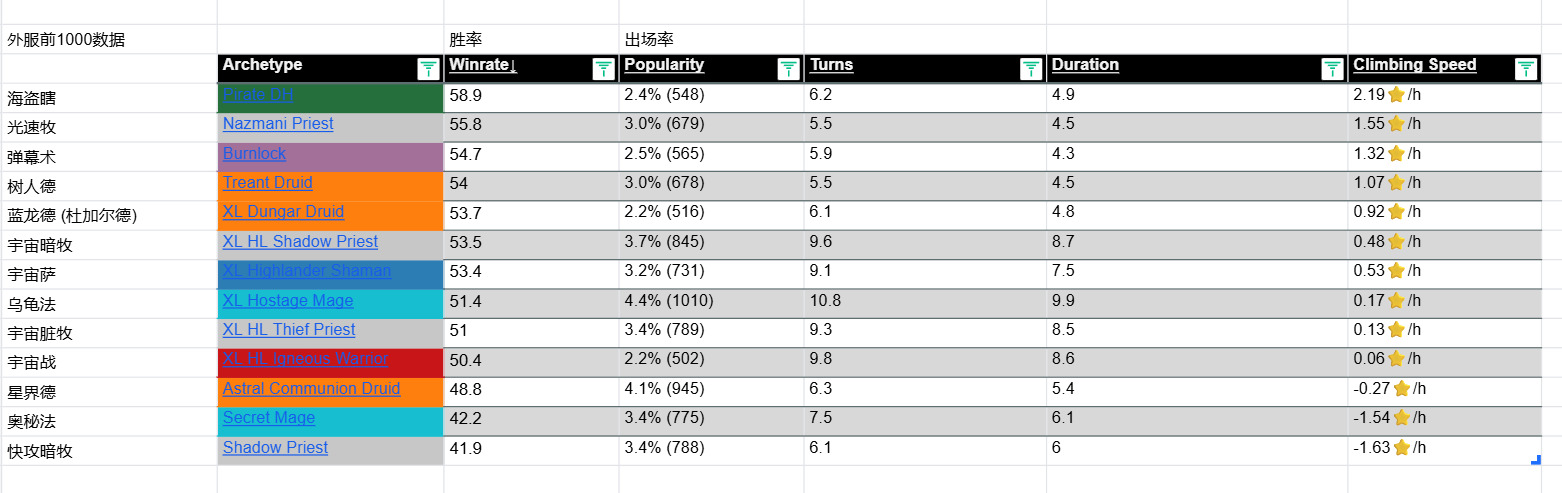Click the Popularity header label
The image size is (1562, 493).
(x=664, y=65)
